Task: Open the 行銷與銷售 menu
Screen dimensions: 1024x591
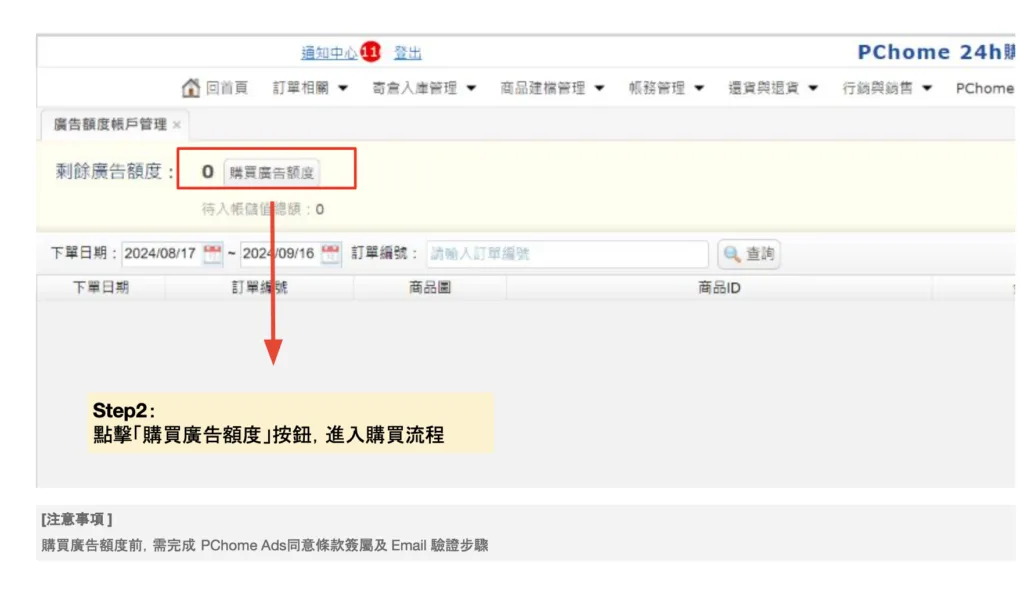Action: [x=887, y=88]
